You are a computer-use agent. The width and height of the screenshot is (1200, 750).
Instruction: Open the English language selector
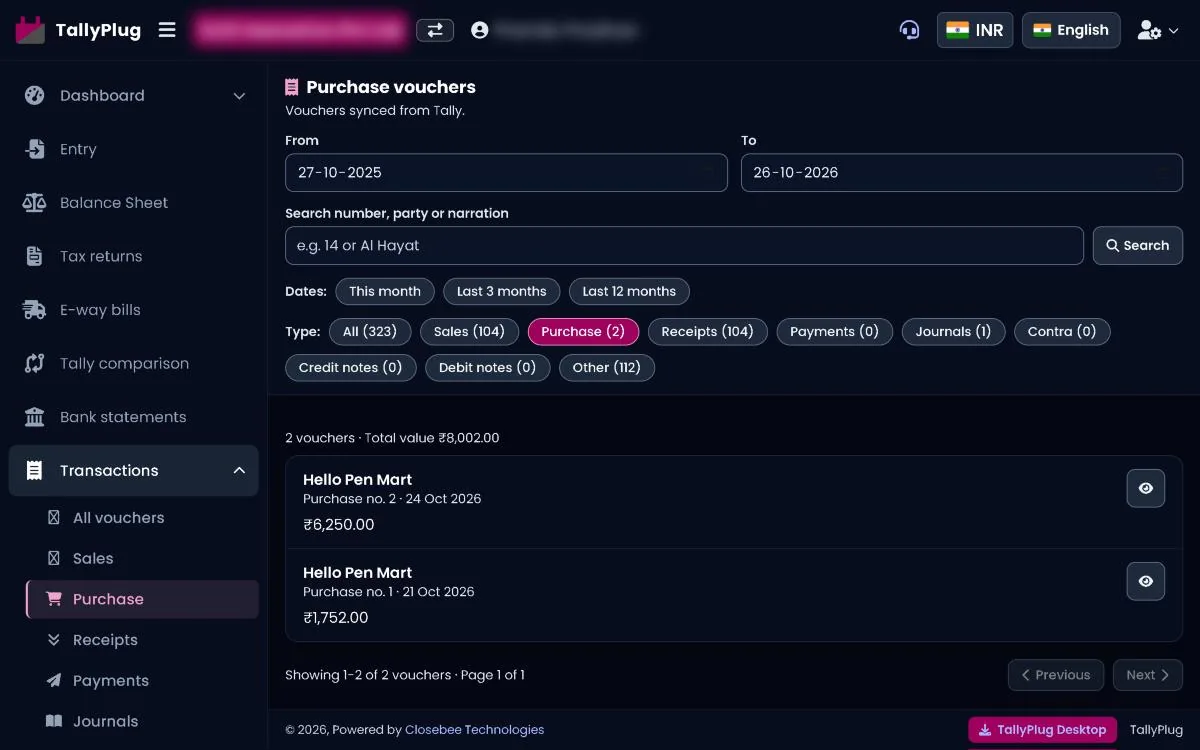coord(1071,30)
